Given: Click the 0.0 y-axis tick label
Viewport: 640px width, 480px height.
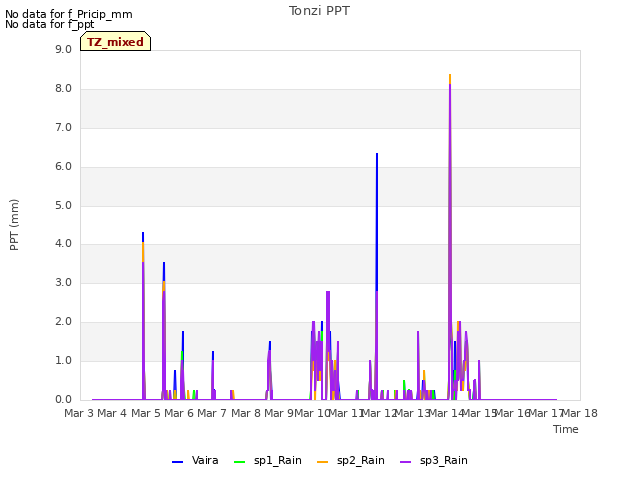Looking at the screenshot, I should pos(63,400).
